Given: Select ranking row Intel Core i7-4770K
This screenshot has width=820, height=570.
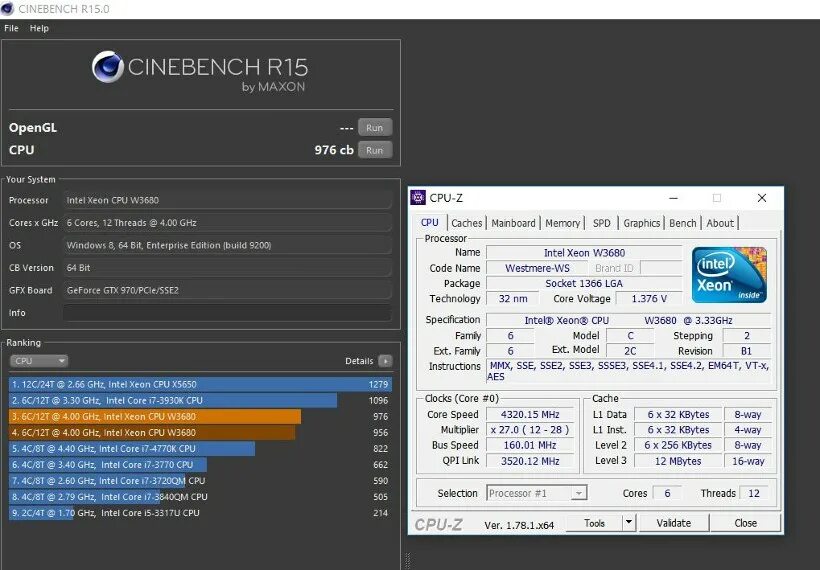Looking at the screenshot, I should coord(200,449).
